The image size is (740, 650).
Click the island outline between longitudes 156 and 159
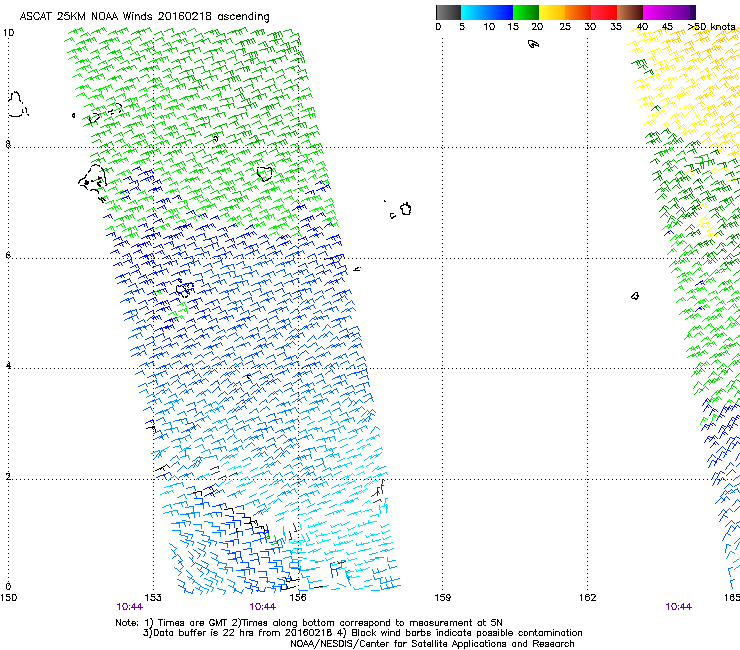point(406,209)
